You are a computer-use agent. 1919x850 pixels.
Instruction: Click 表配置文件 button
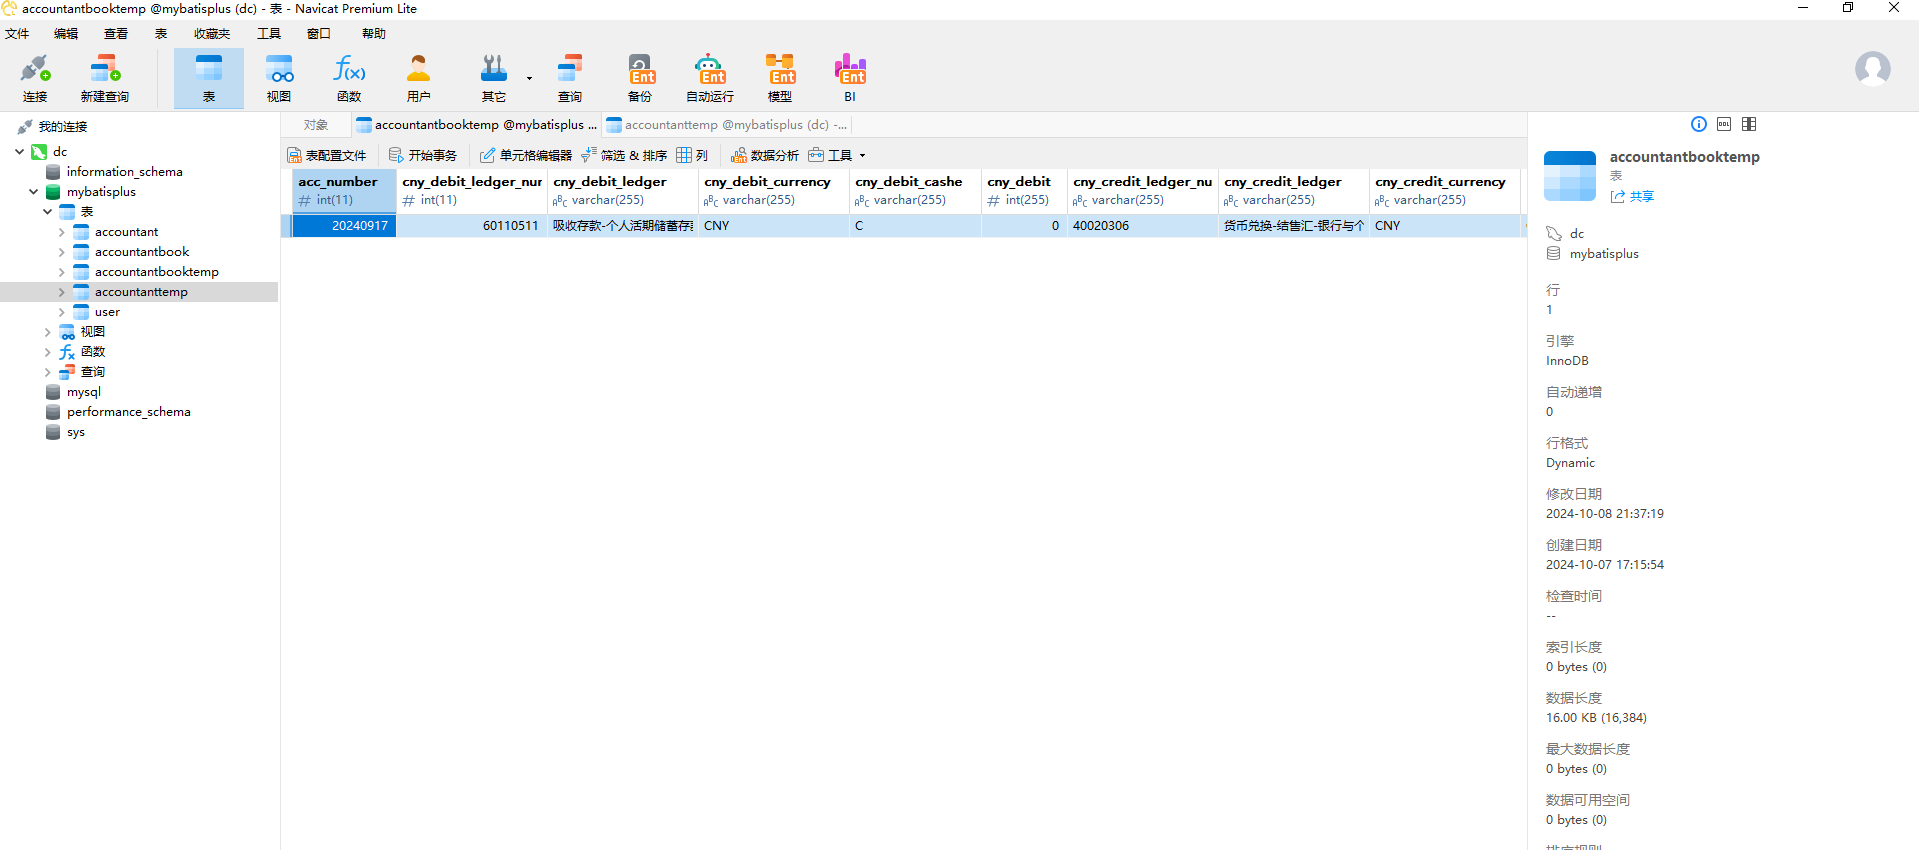(x=327, y=155)
